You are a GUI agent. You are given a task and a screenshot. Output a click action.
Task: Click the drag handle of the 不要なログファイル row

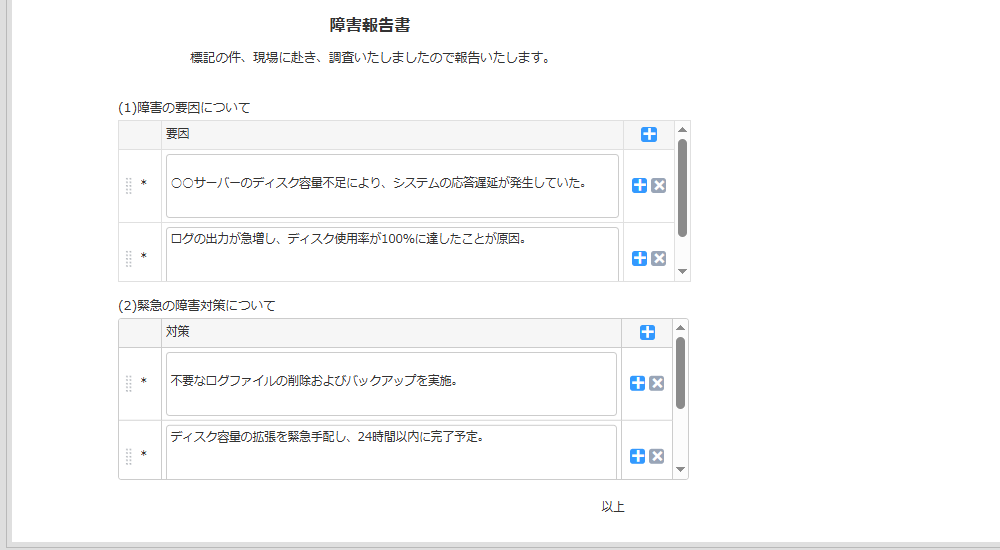(x=128, y=384)
